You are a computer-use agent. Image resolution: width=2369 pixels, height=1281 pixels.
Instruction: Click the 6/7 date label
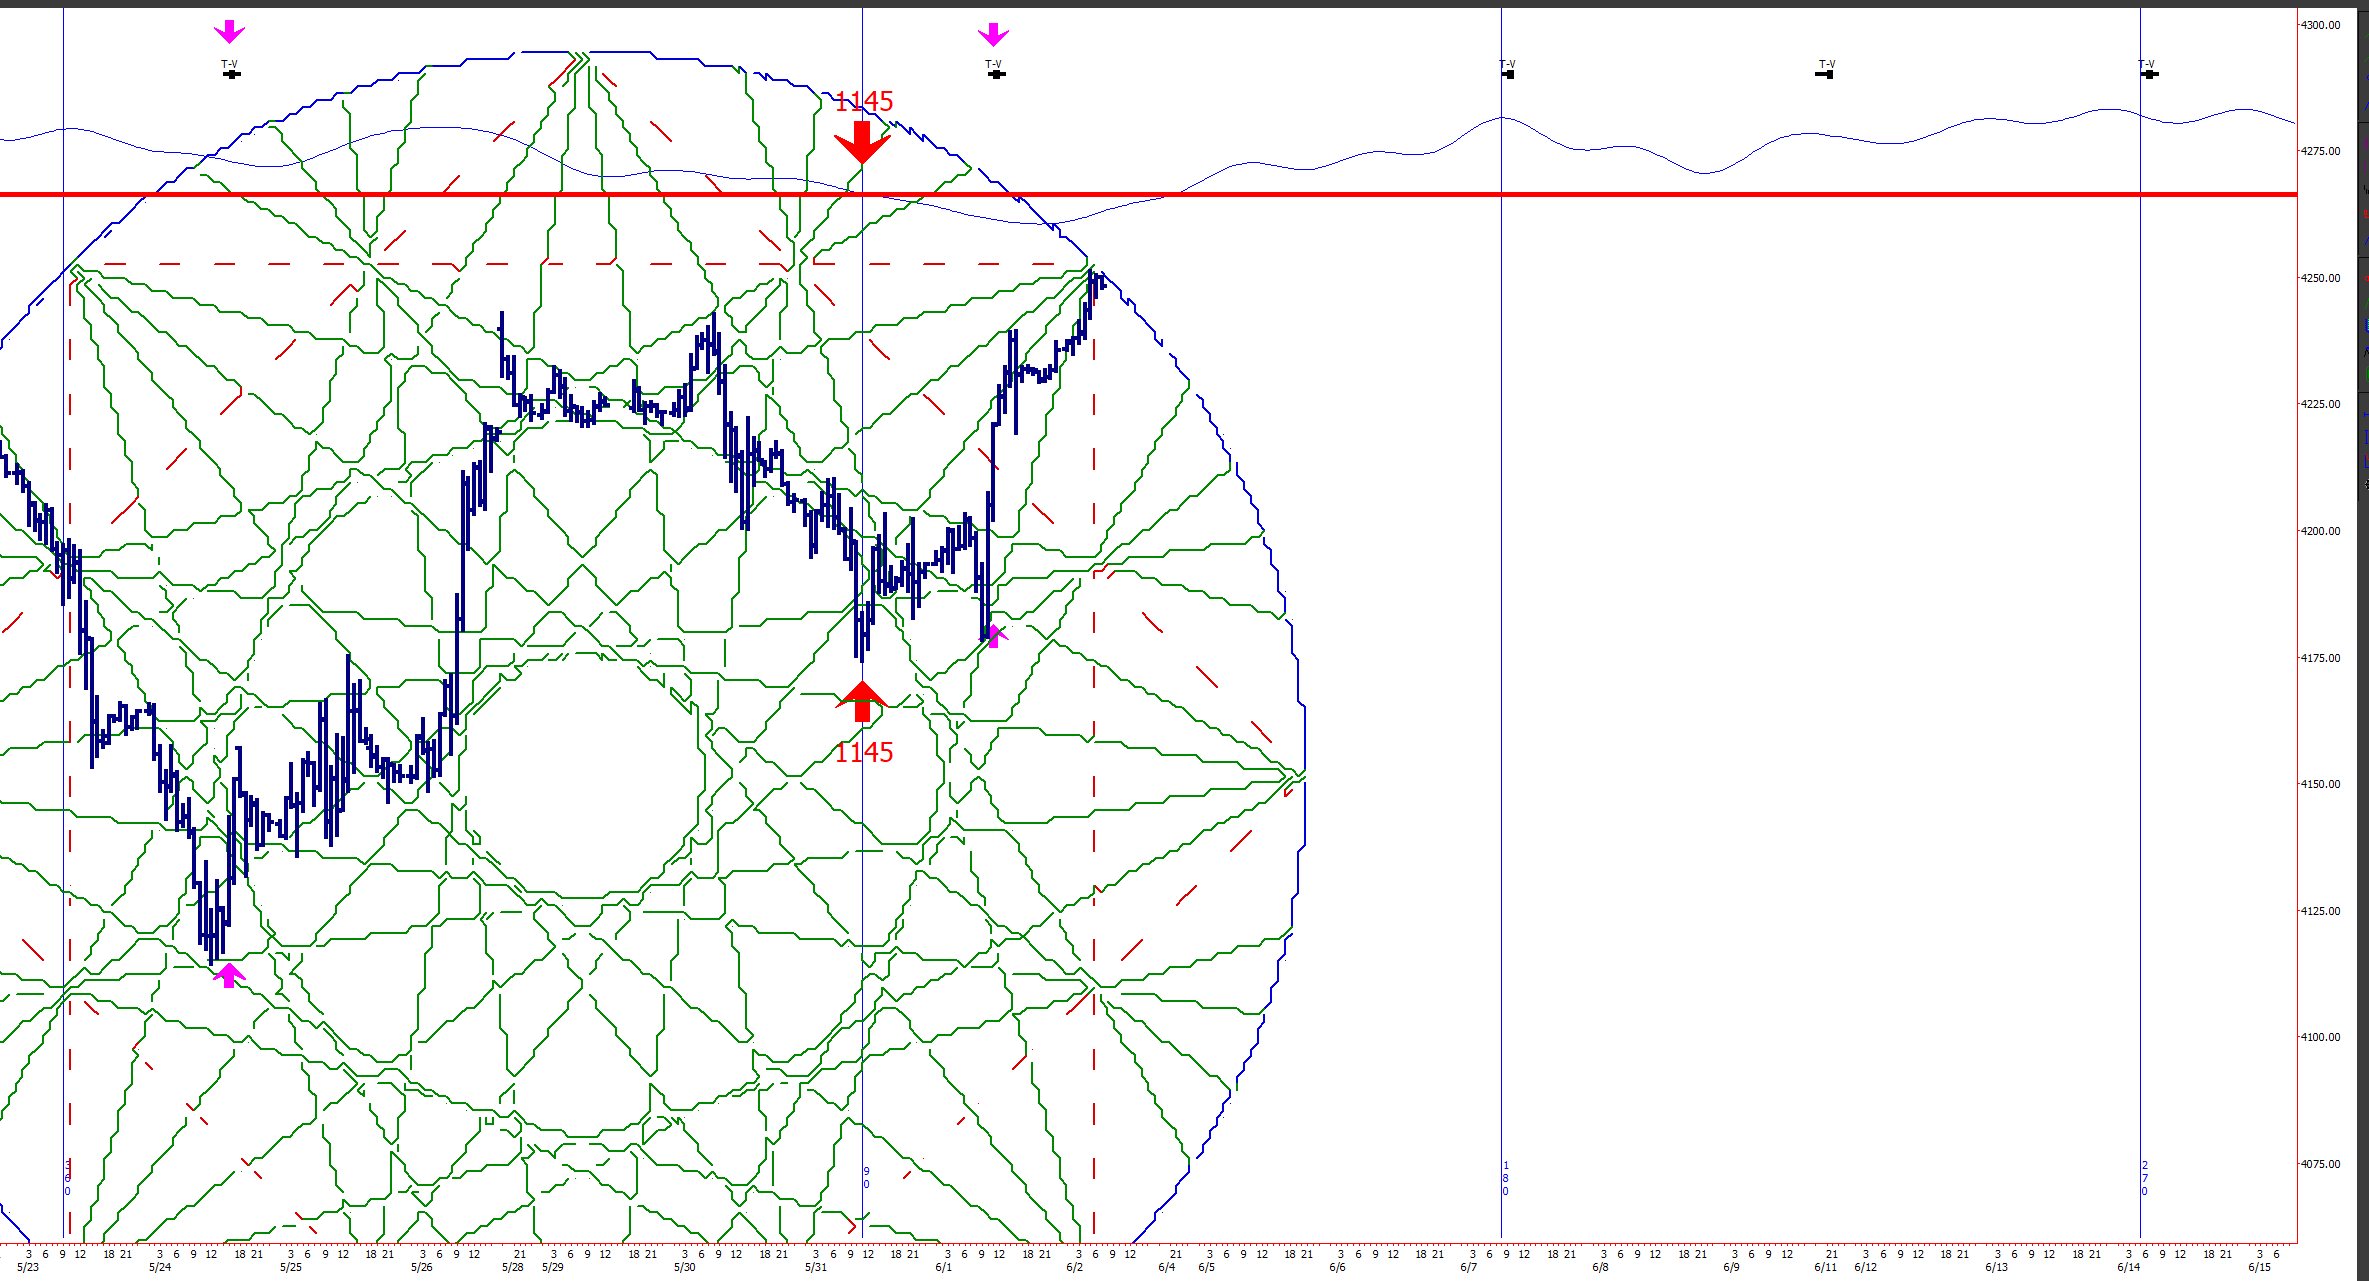1468,1268
